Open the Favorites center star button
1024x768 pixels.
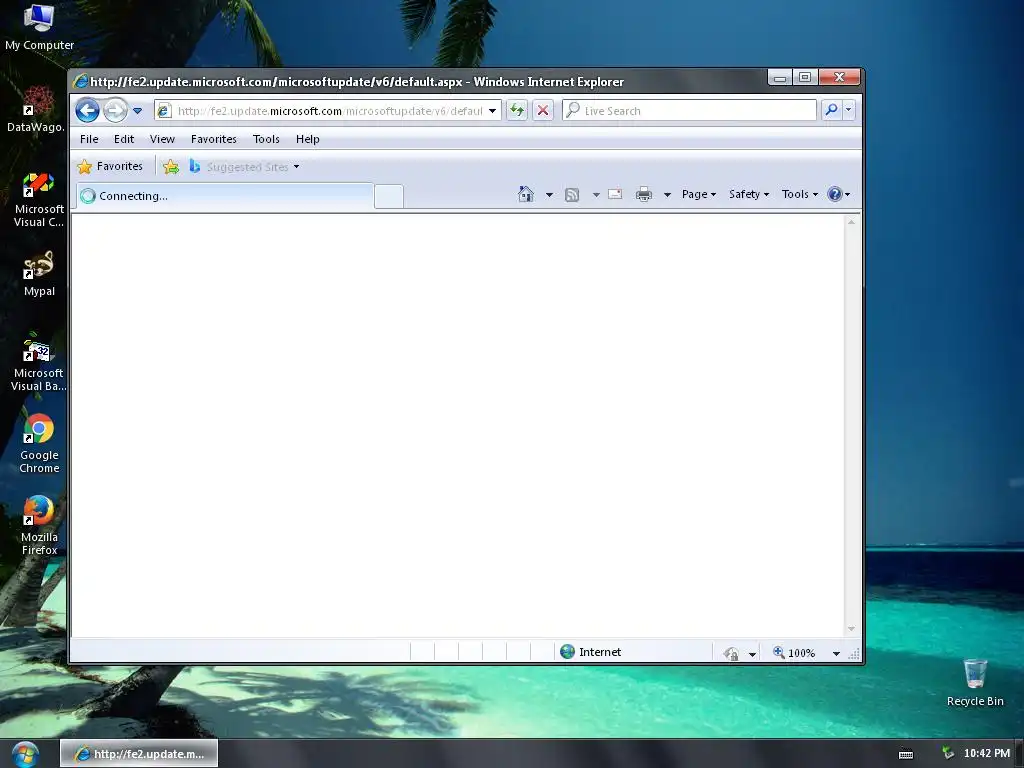click(110, 167)
